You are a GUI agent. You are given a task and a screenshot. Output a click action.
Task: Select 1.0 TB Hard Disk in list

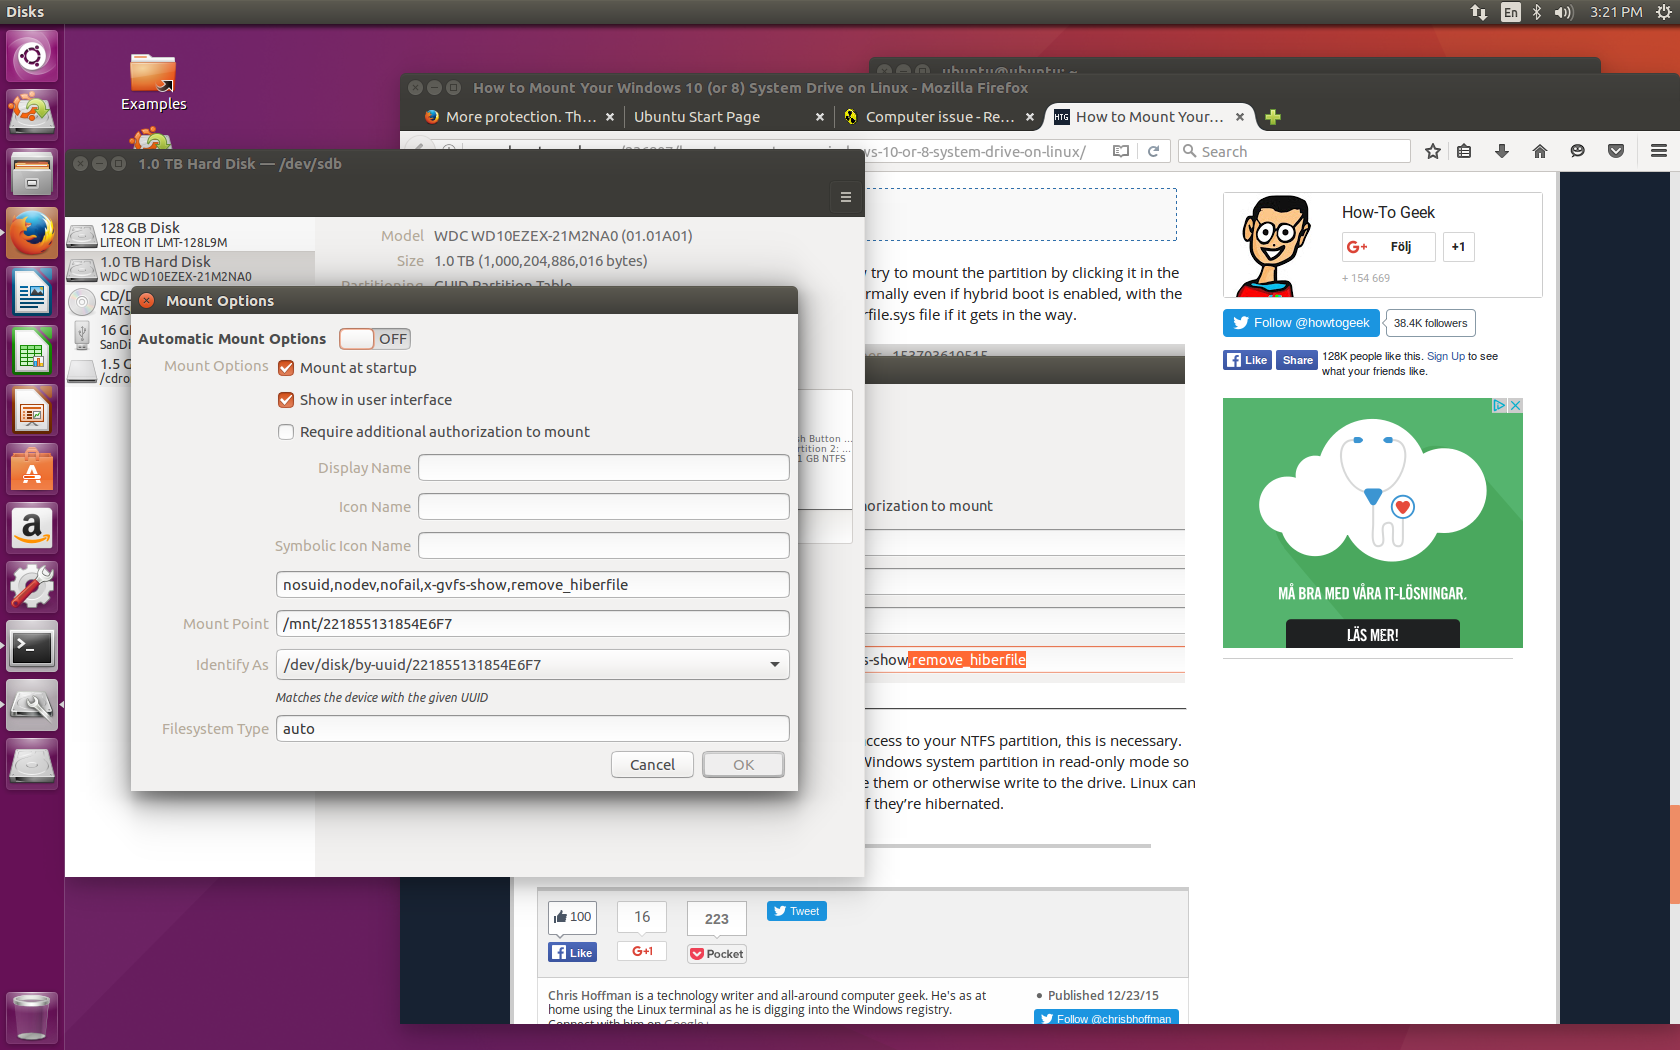coord(190,269)
